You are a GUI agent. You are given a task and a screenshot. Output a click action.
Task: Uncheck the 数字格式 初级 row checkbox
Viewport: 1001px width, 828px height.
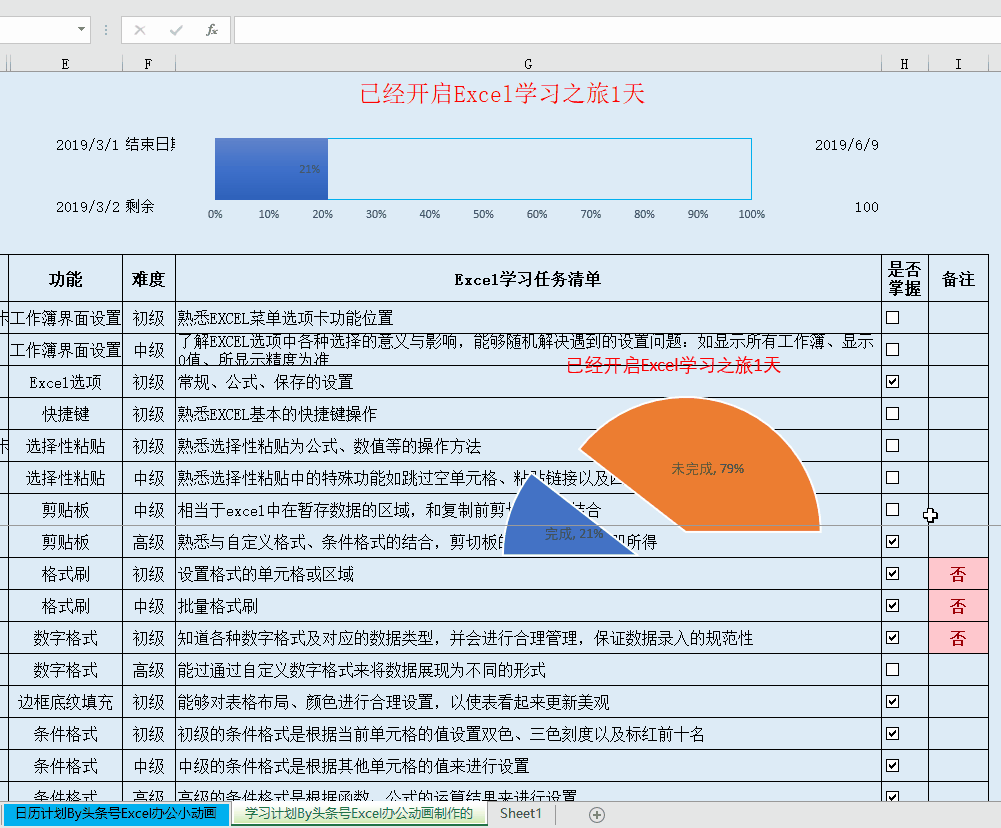pyautogui.click(x=892, y=638)
